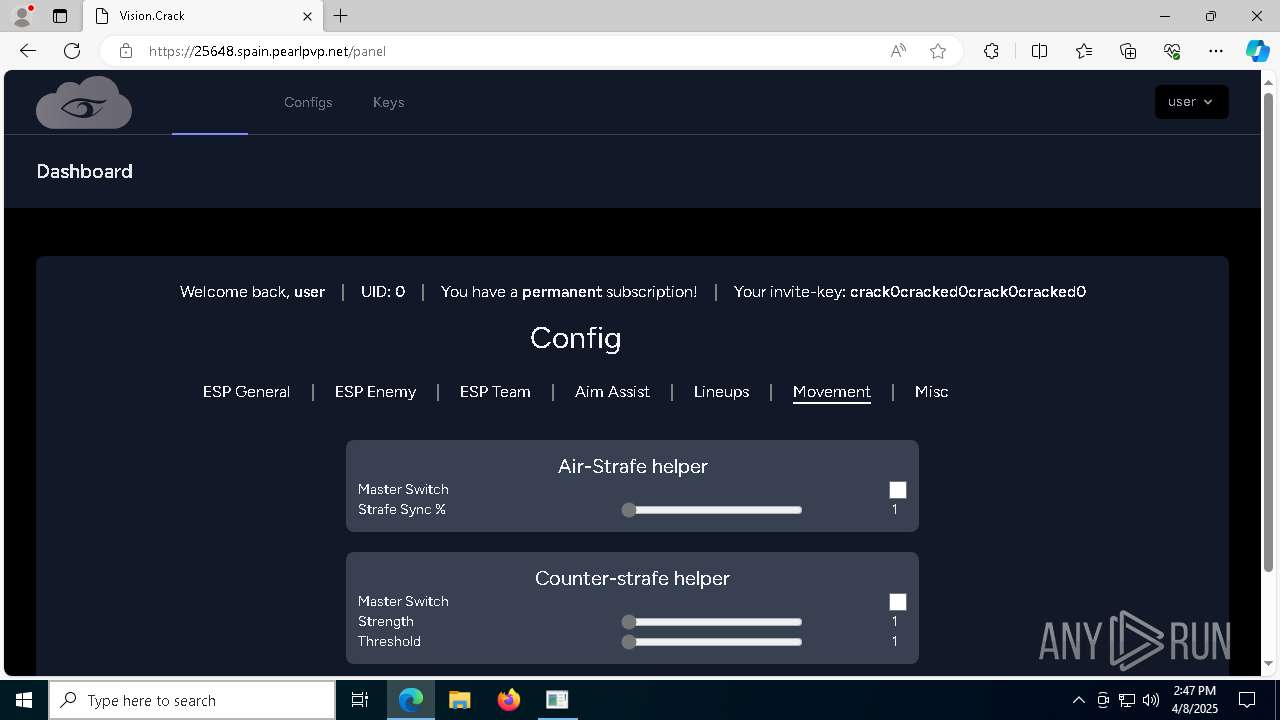The height and width of the screenshot is (720, 1280).
Task: Switch to ESP Team tab
Action: (495, 392)
